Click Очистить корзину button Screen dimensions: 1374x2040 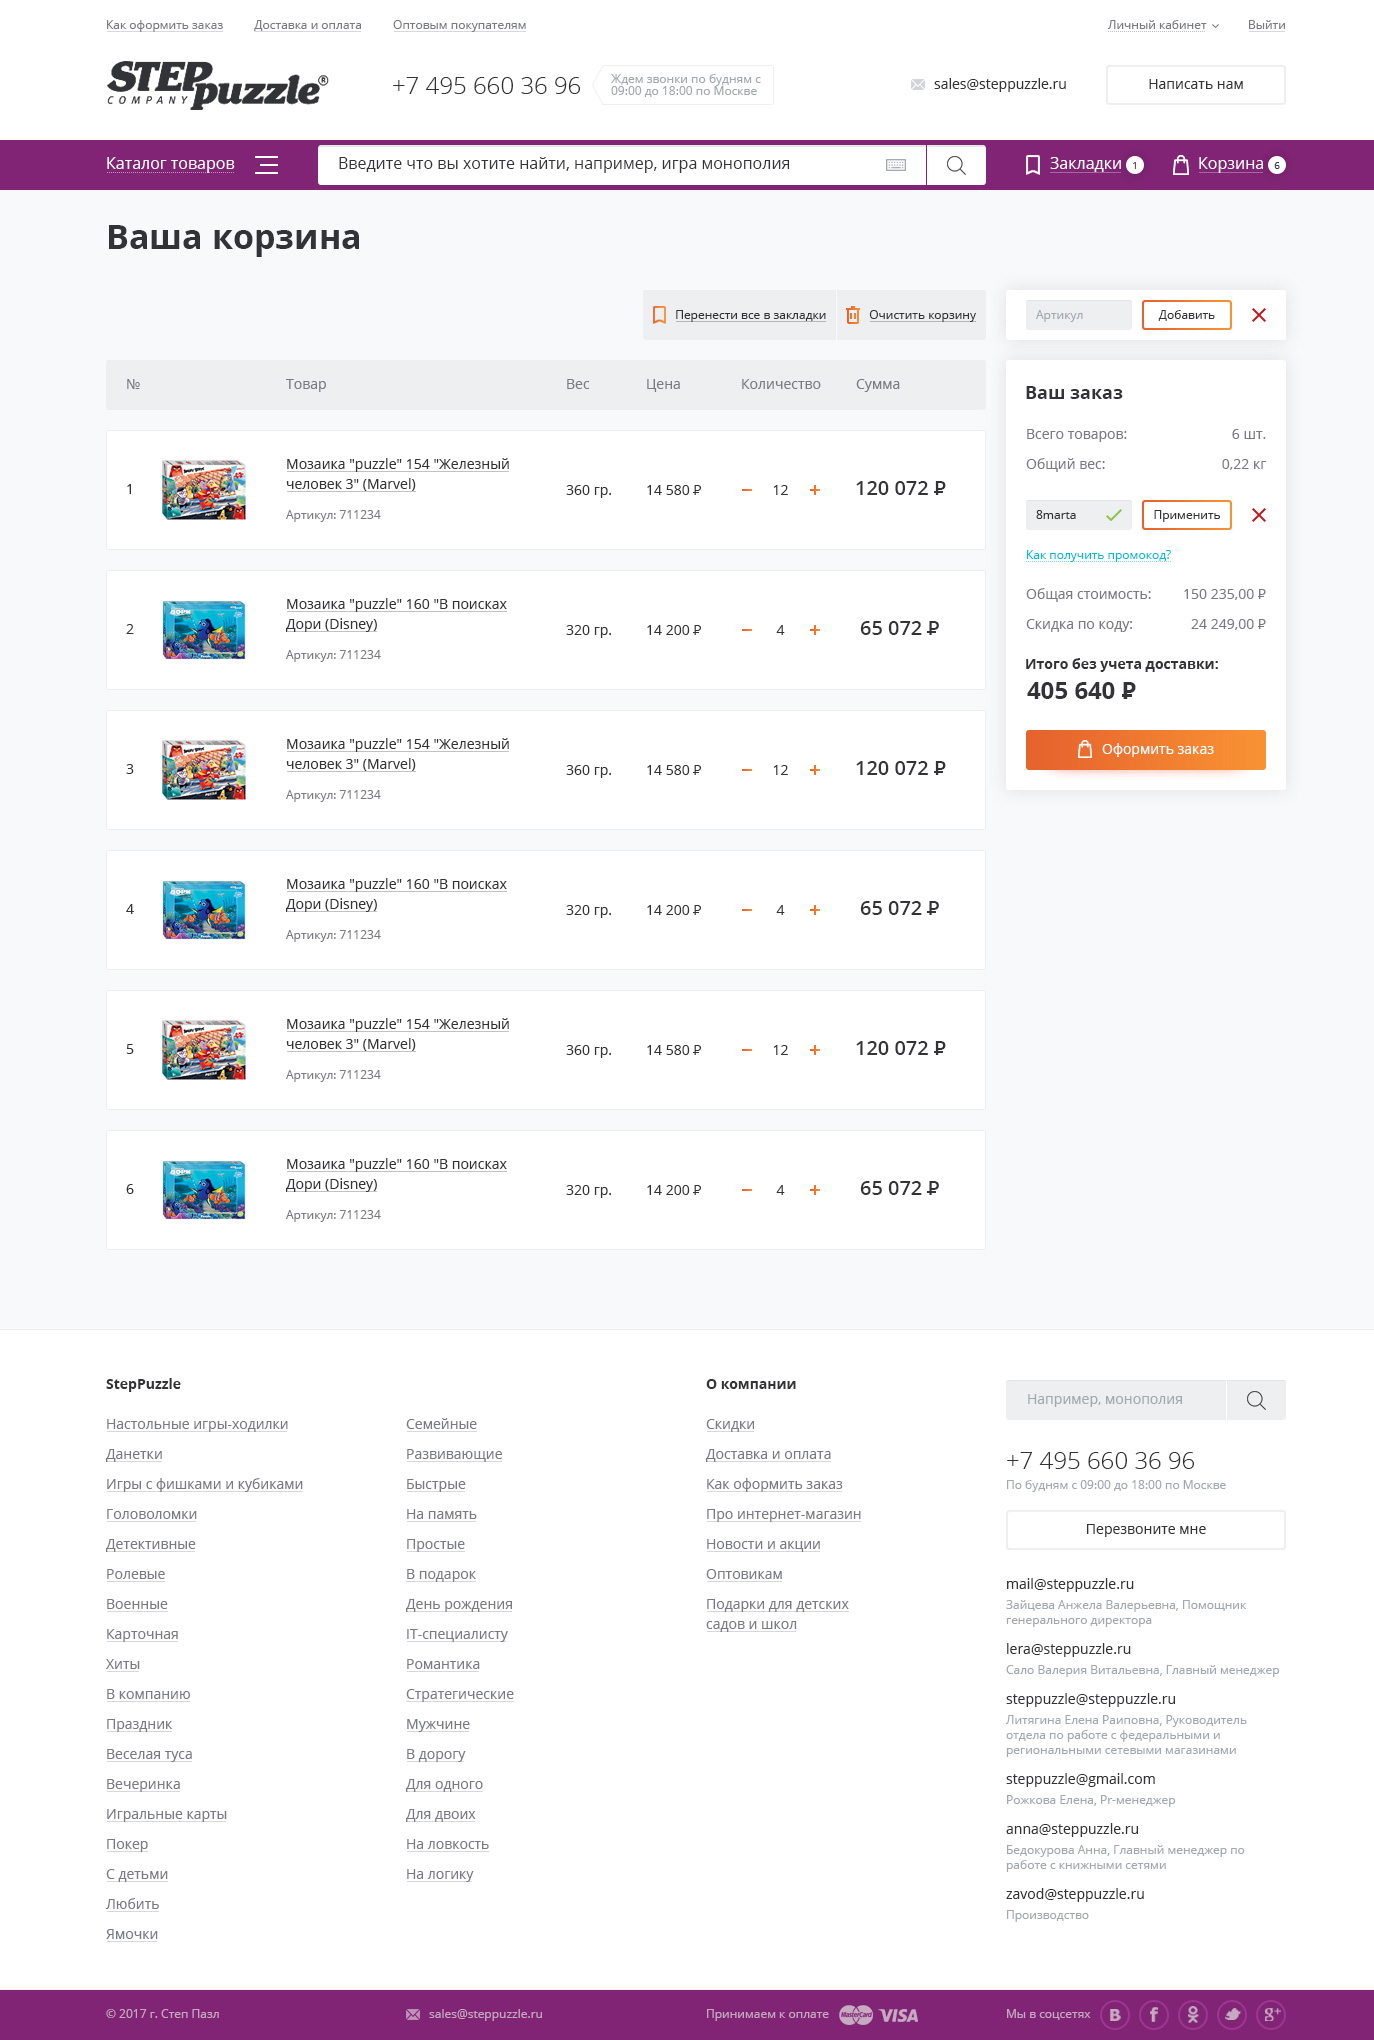coord(911,315)
